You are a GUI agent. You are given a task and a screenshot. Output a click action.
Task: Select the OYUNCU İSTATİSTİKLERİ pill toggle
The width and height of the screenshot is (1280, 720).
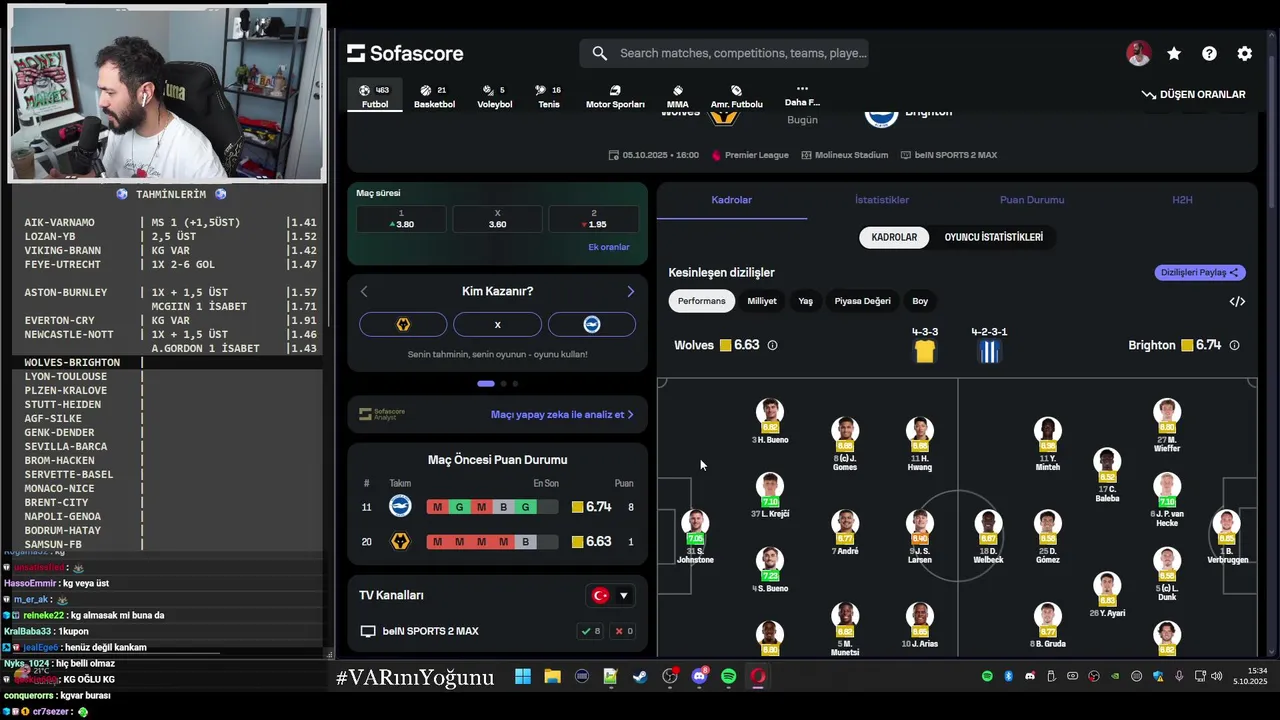[994, 237]
